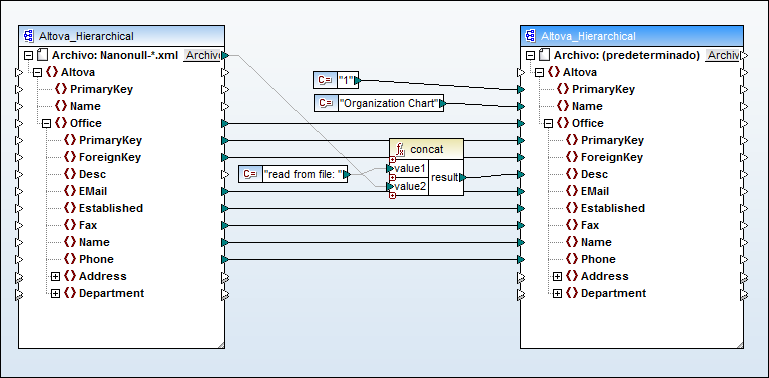Collapse the source Altova node
The width and height of the screenshot is (769, 378).
(x=38, y=73)
